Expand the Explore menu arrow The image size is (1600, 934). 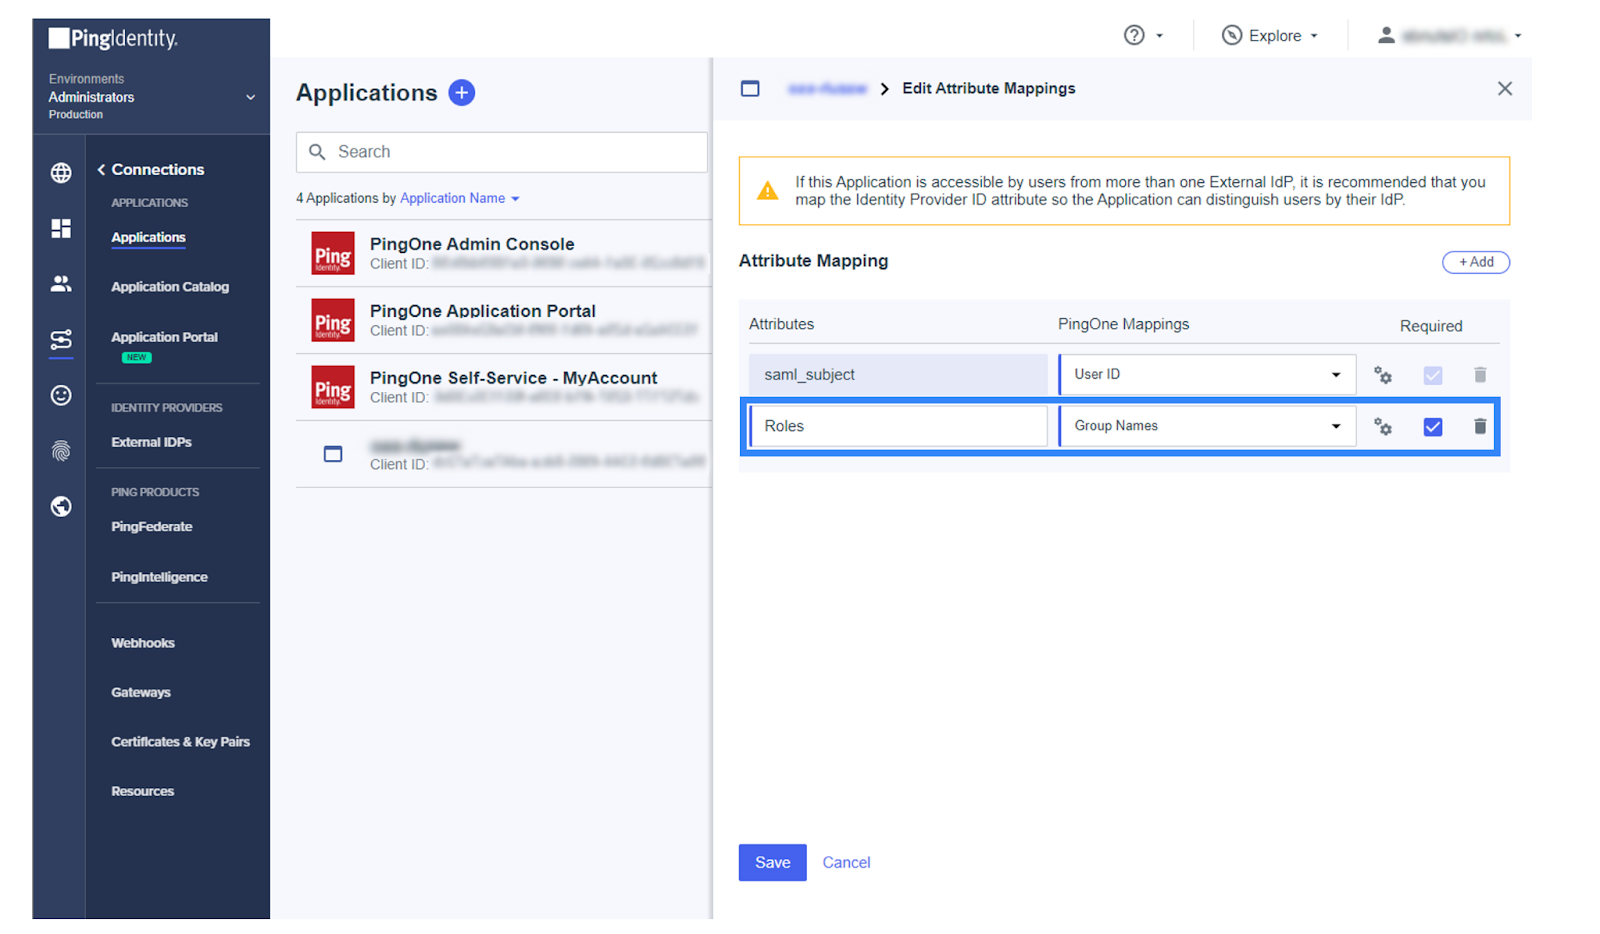pos(1314,36)
